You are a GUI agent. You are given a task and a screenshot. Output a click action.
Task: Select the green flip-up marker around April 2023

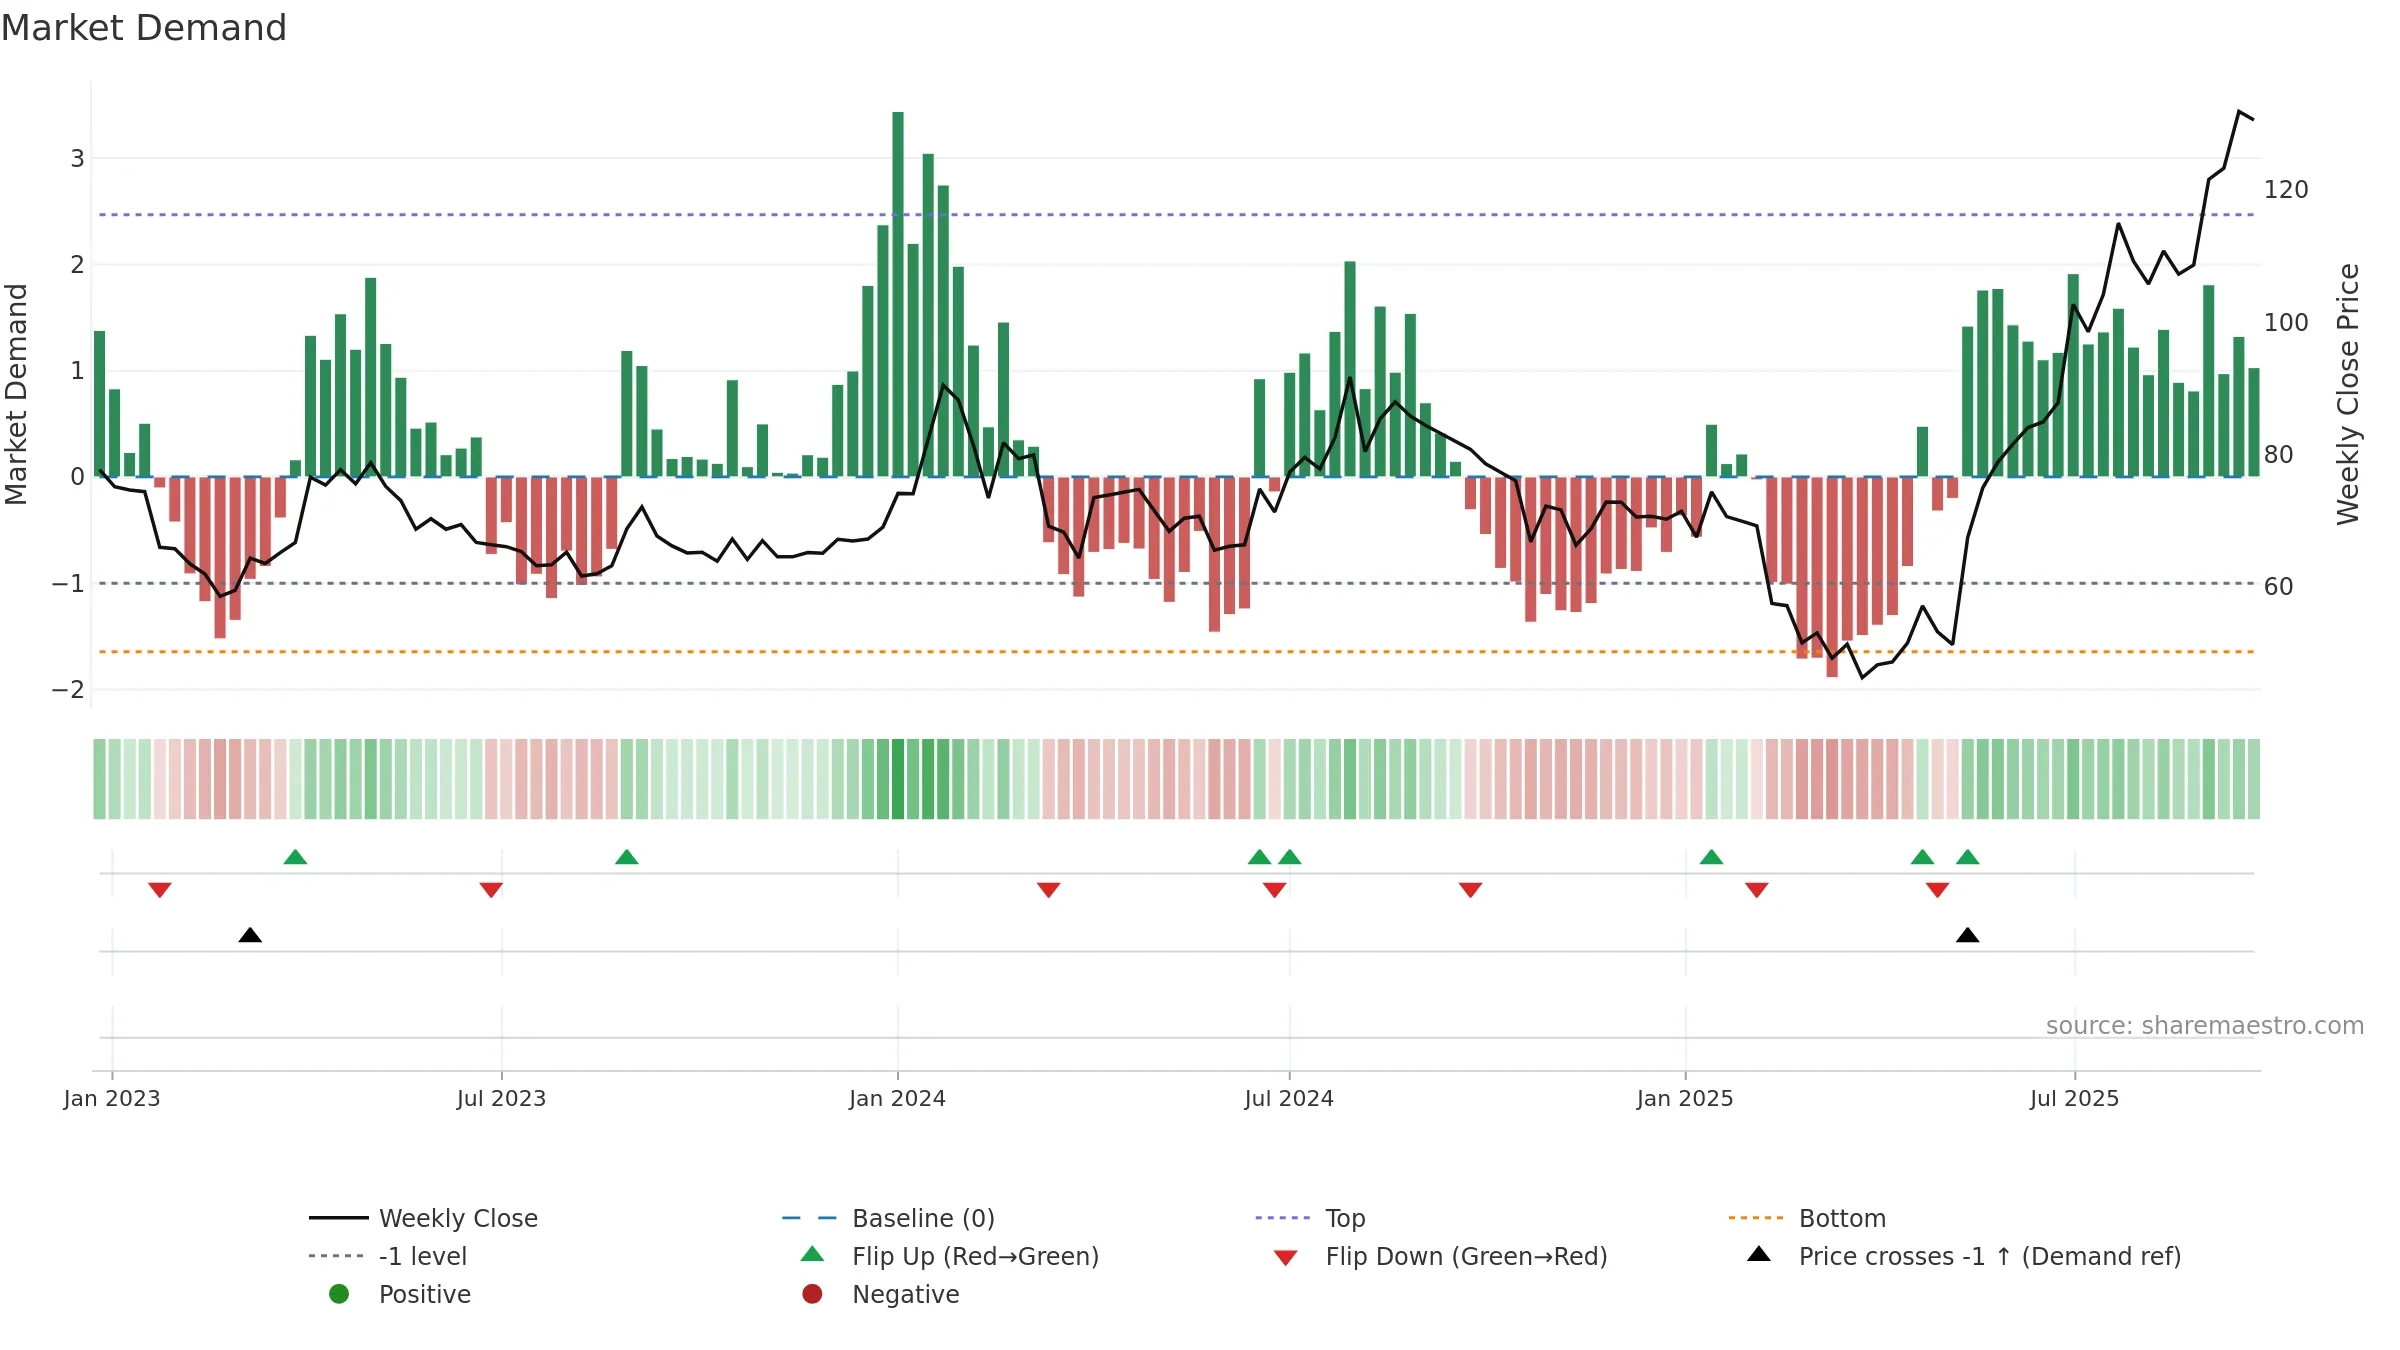(295, 857)
